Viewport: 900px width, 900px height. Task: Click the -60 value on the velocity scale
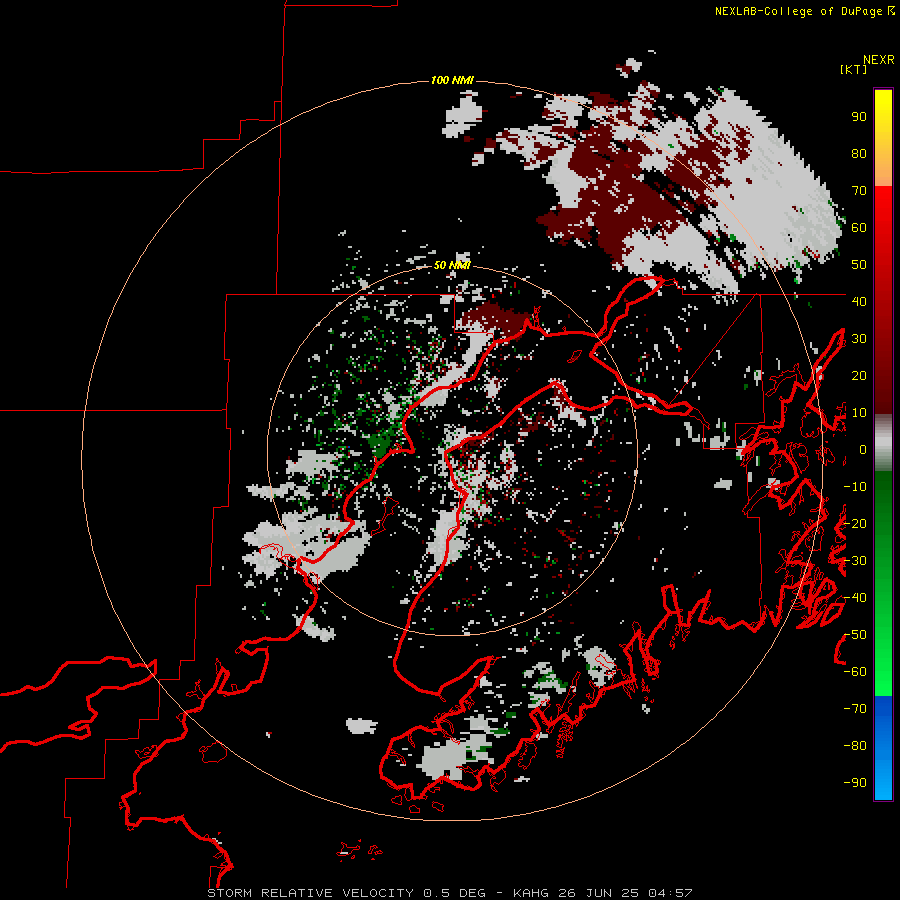[x=855, y=672]
